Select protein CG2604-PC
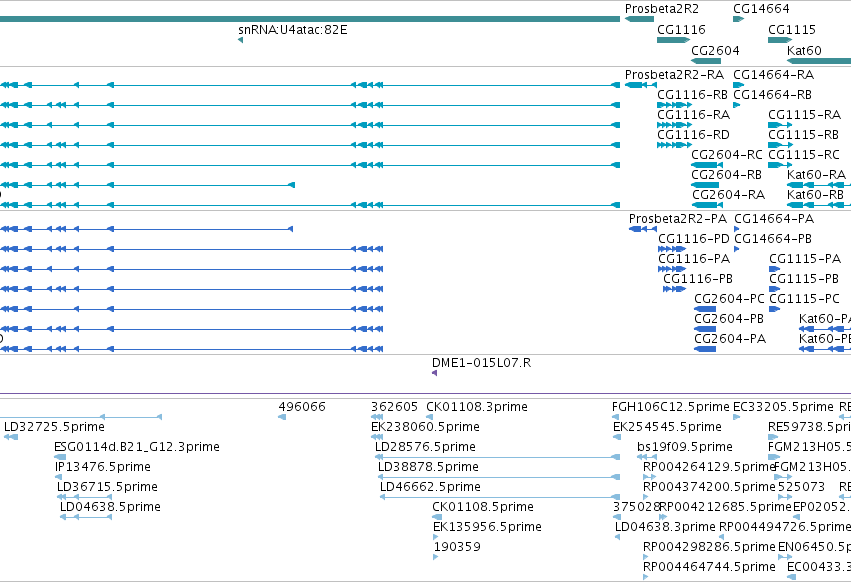 click(x=705, y=309)
